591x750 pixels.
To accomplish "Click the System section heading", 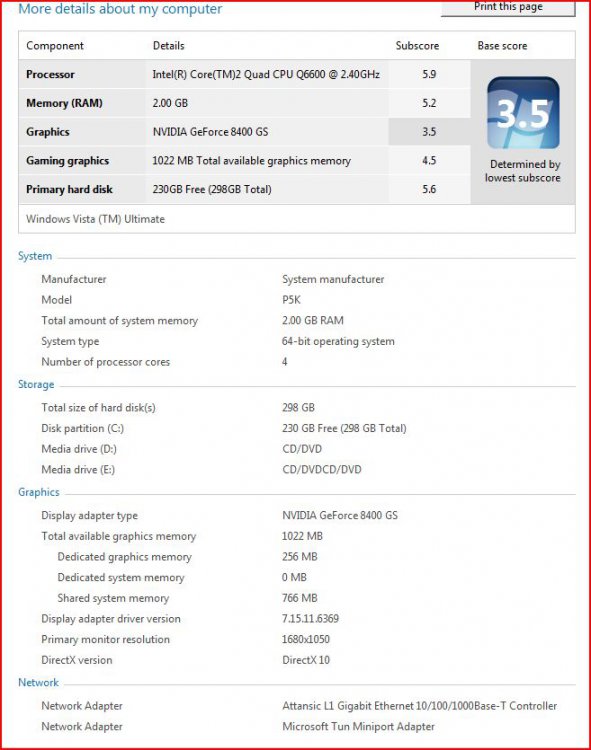I will pos(35,256).
